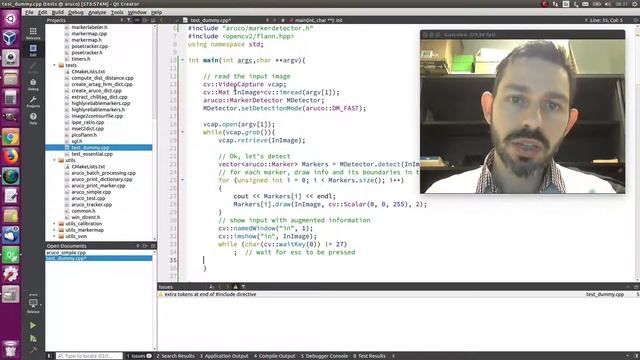The image size is (640, 360).
Task: Fold the main function at line 10
Action: [x=182, y=60]
